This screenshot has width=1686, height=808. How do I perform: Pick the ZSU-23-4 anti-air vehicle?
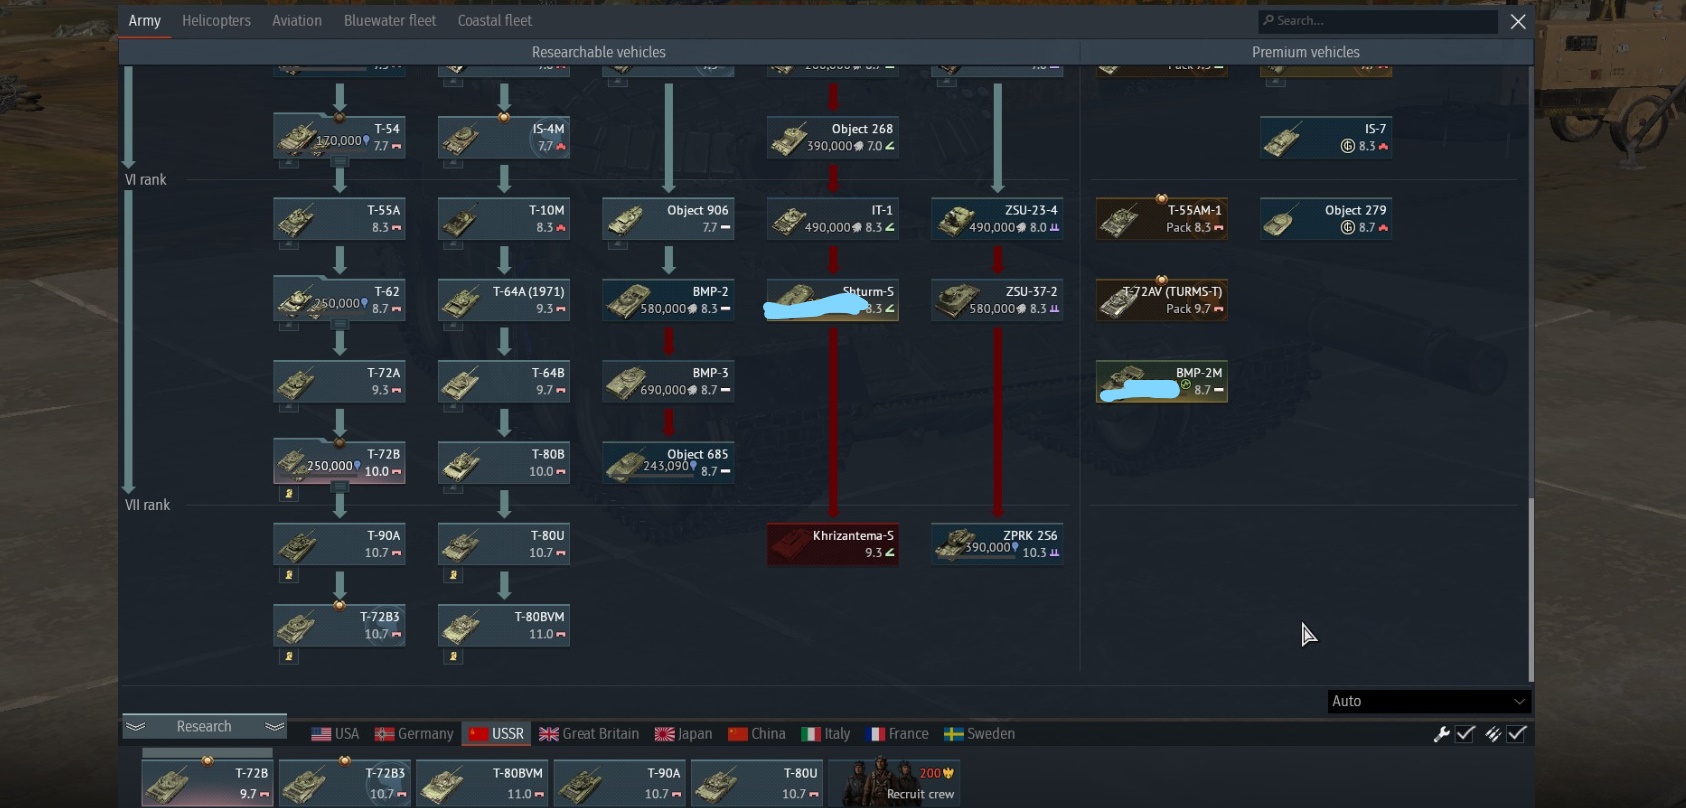click(x=997, y=219)
